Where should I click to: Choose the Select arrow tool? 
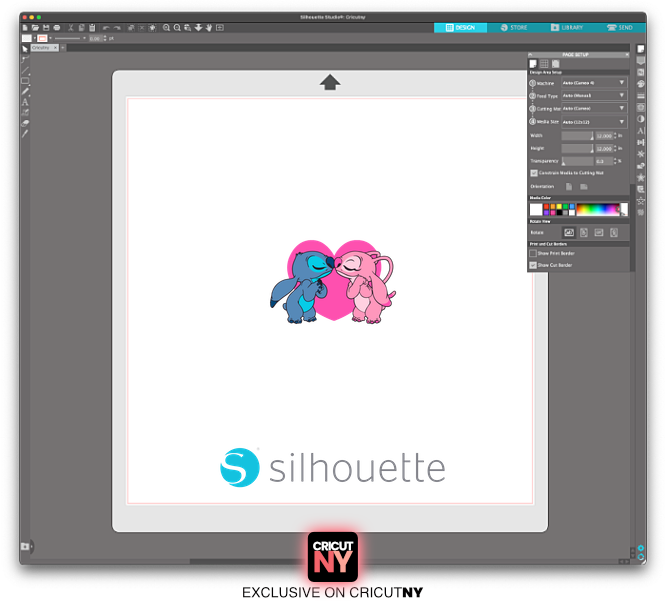(x=25, y=49)
